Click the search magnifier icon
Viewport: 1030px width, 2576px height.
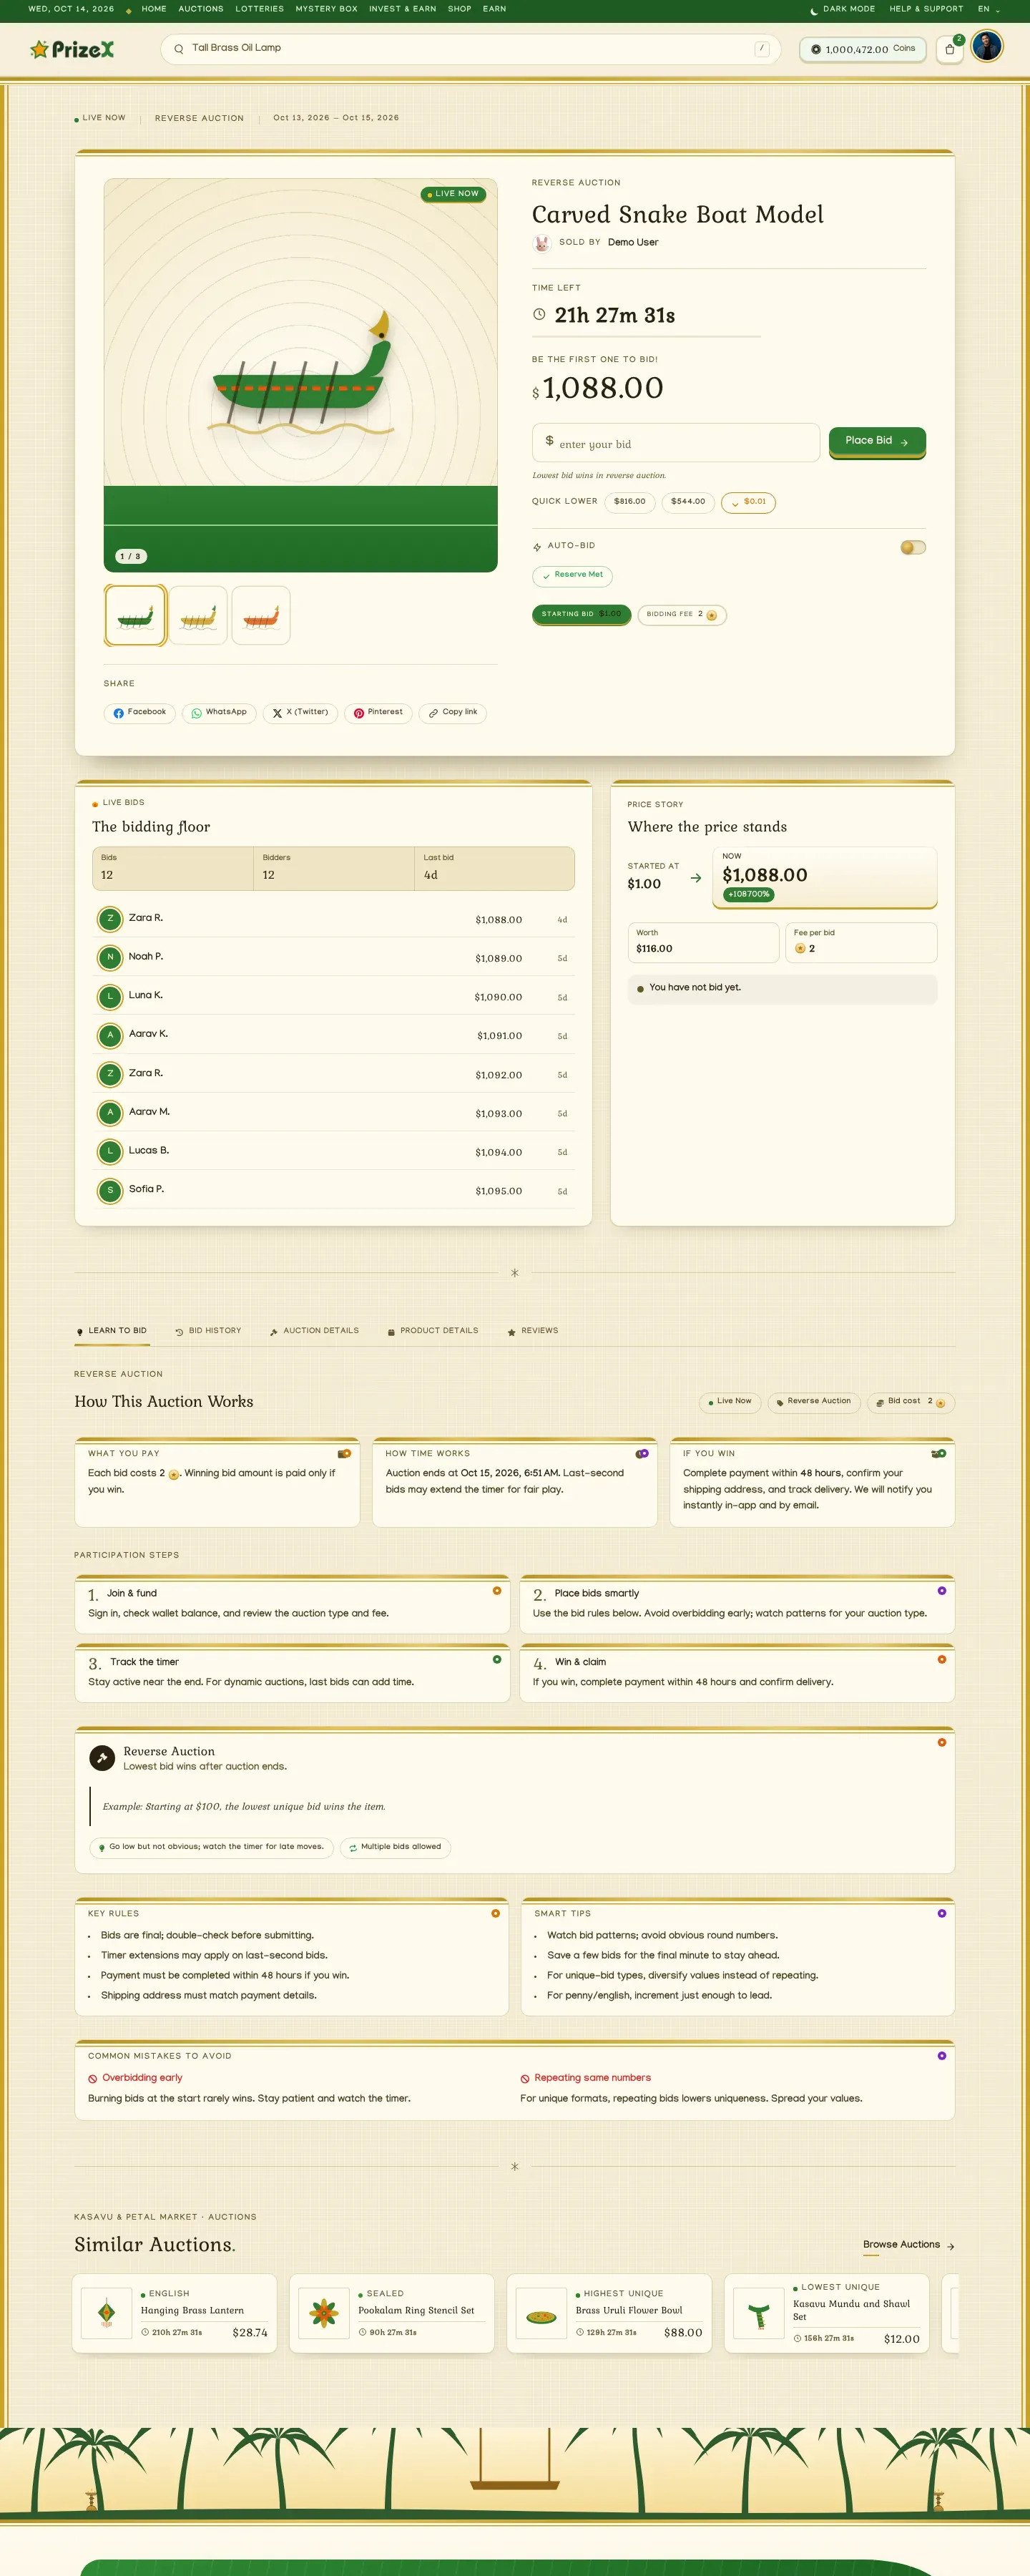pos(179,48)
